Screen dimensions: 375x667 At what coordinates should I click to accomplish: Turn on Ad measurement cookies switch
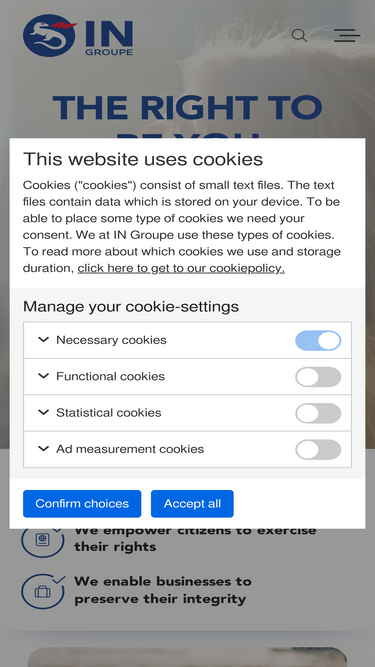(318, 450)
